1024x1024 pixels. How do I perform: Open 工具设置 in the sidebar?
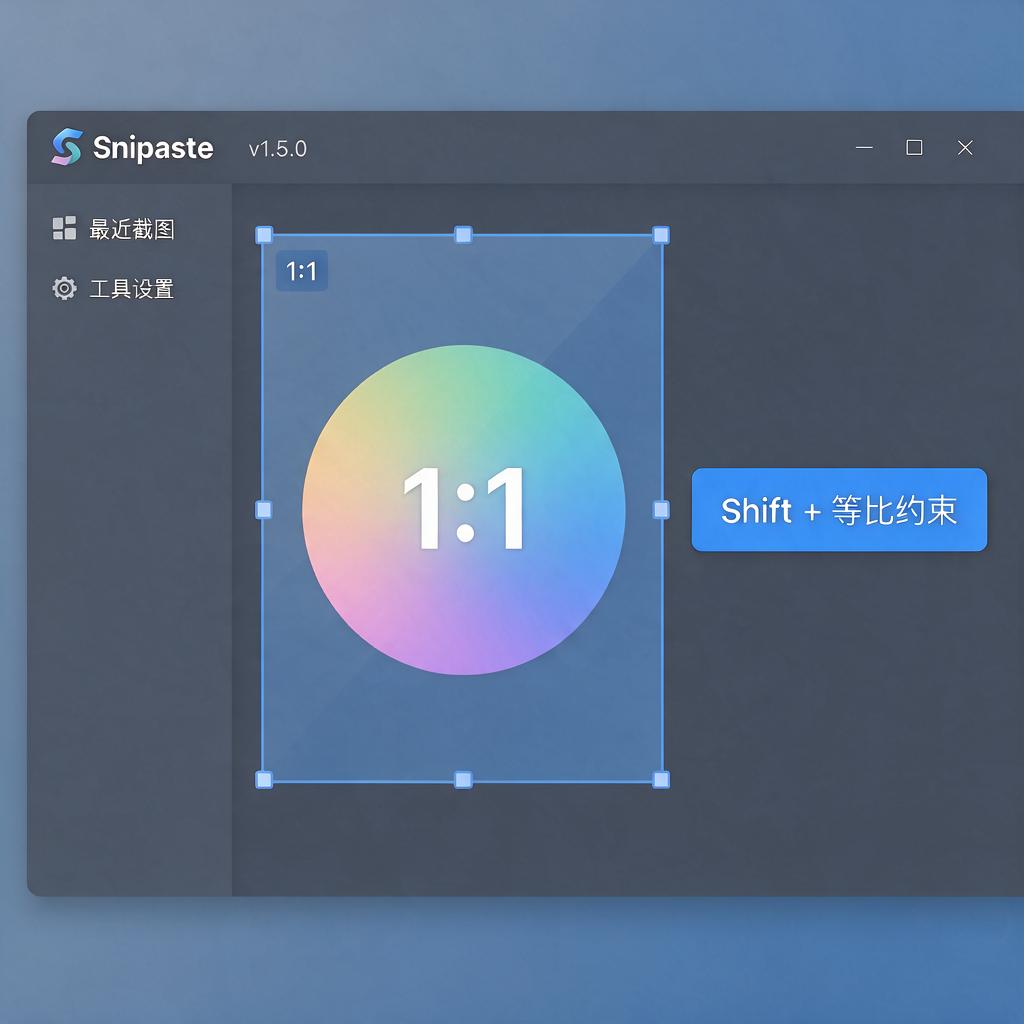click(x=113, y=288)
